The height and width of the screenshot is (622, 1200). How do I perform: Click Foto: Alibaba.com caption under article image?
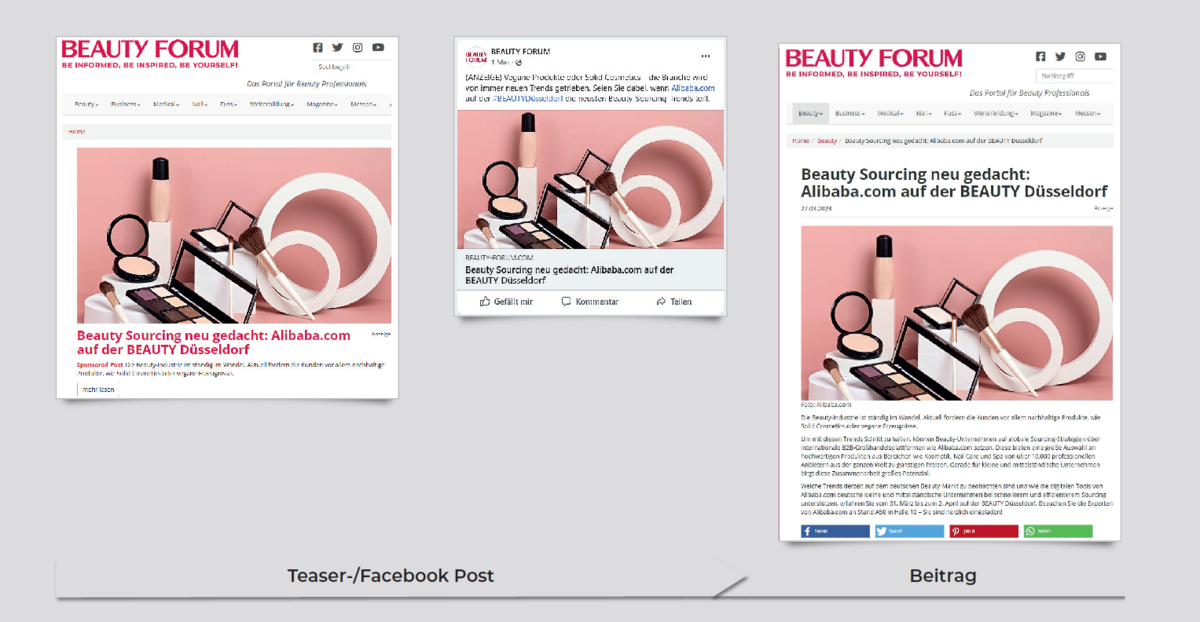tap(826, 405)
